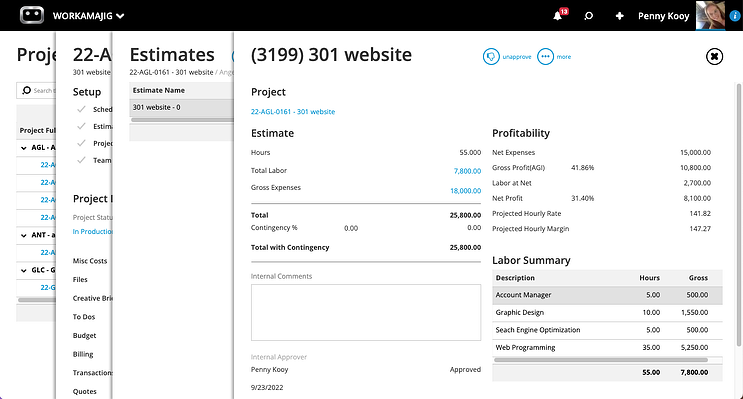Collapse the AGL project group
This screenshot has height=399, width=743.
tap(24, 148)
